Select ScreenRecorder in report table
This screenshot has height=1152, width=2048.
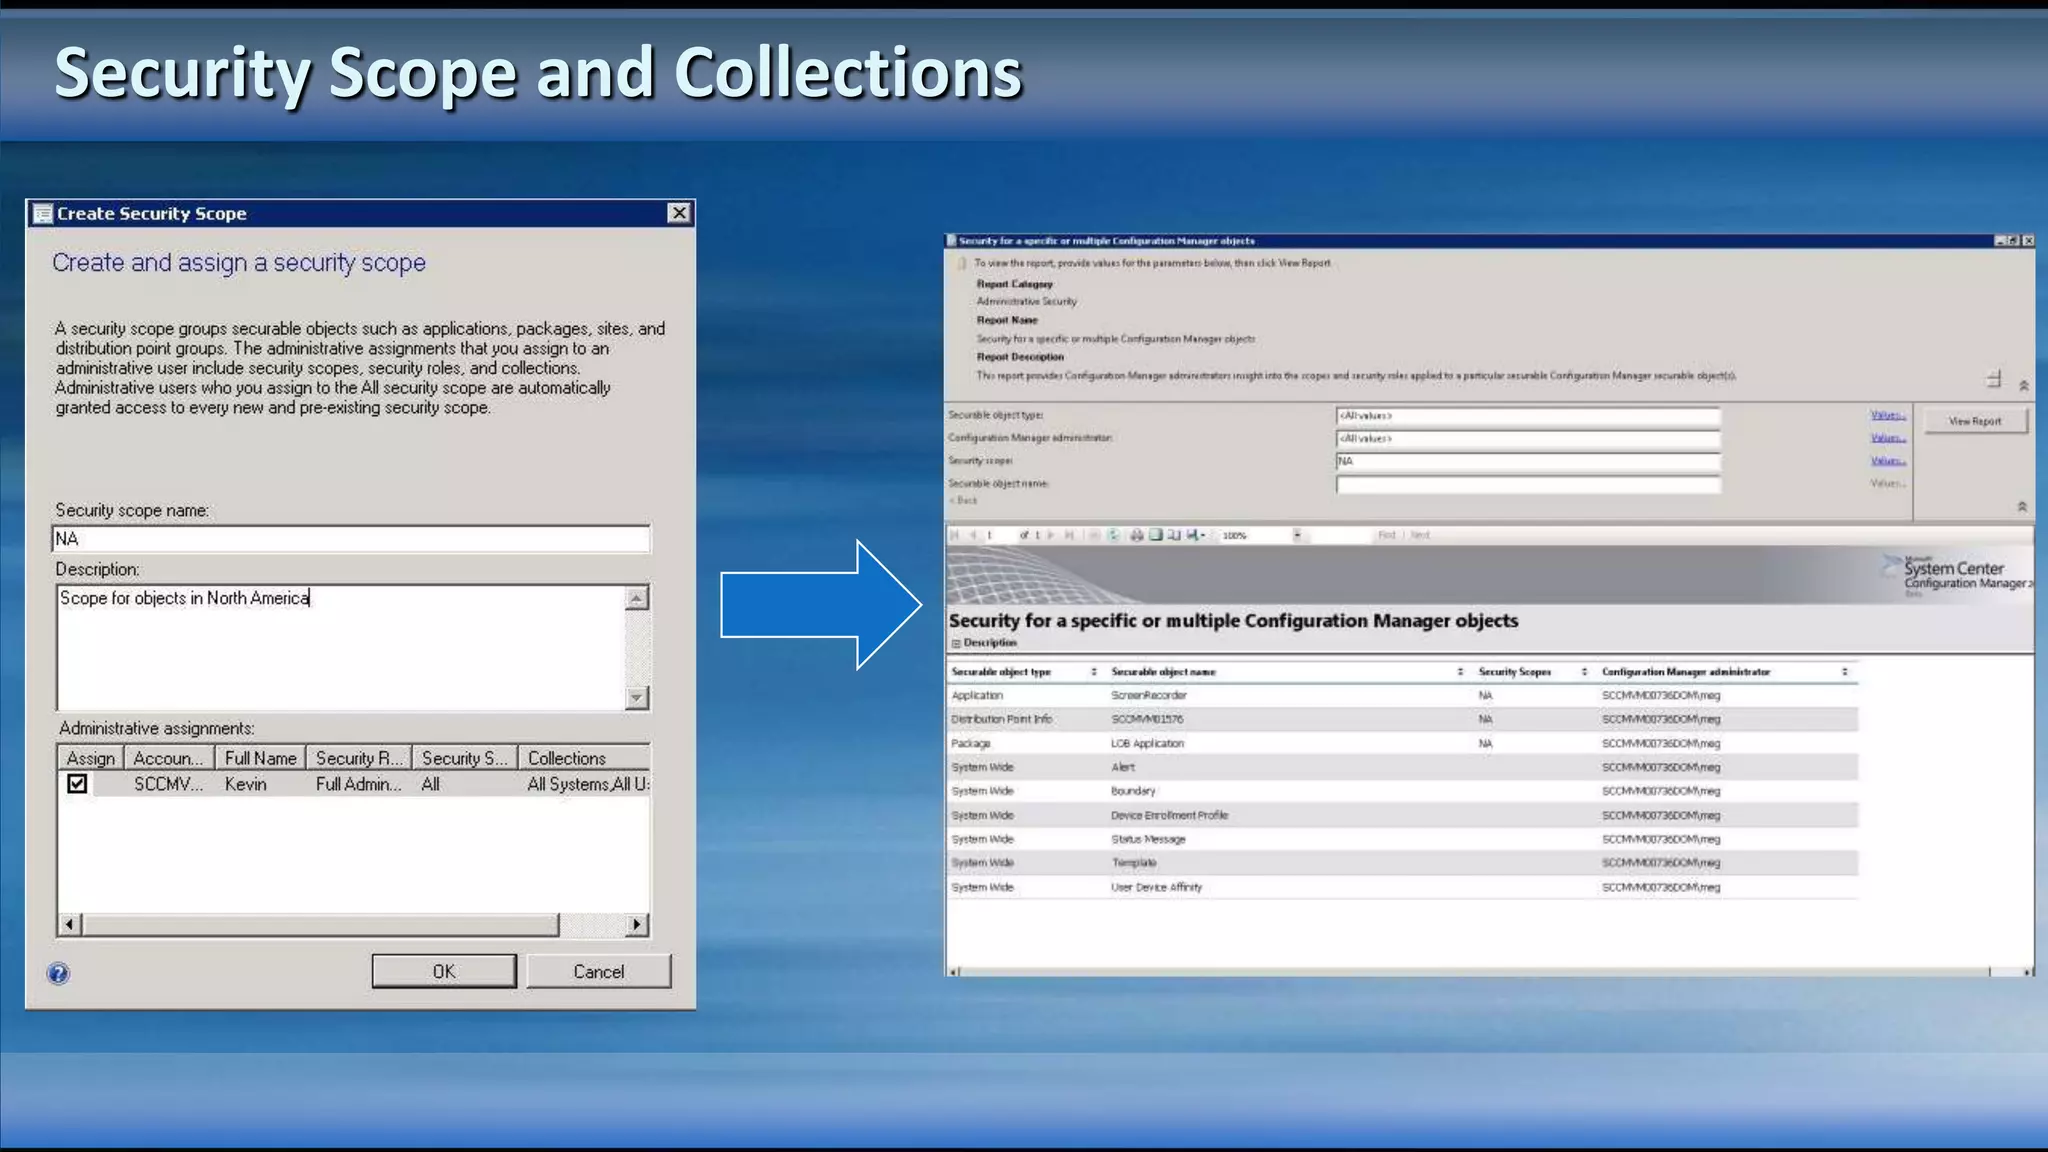tap(1148, 695)
